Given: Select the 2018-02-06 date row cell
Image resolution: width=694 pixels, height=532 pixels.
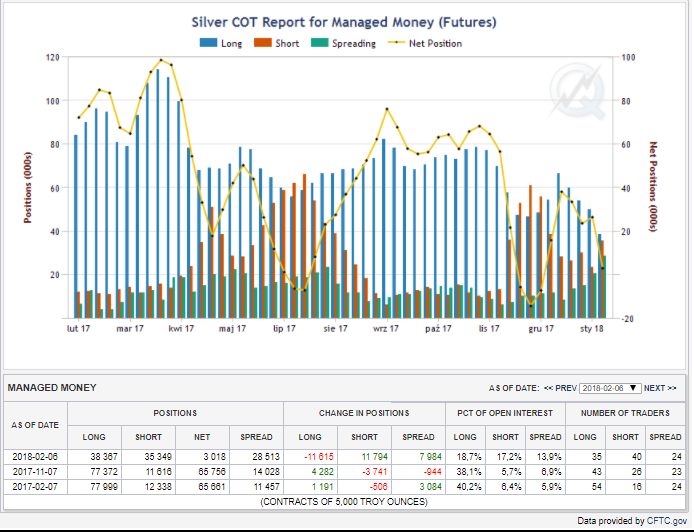Looking at the screenshot, I should 35,457.
